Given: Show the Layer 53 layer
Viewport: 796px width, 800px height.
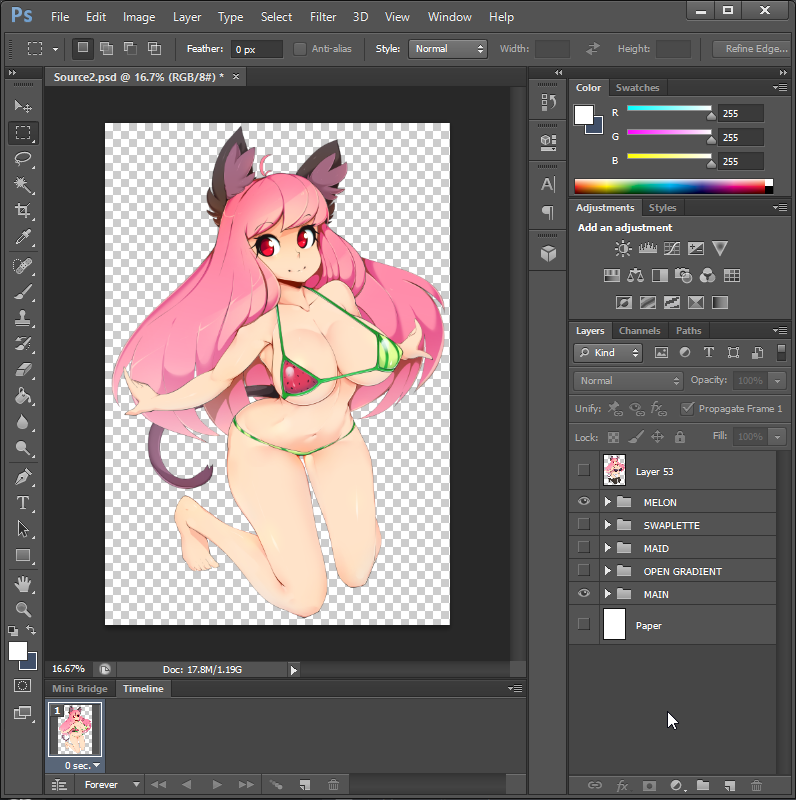Looking at the screenshot, I should point(584,470).
